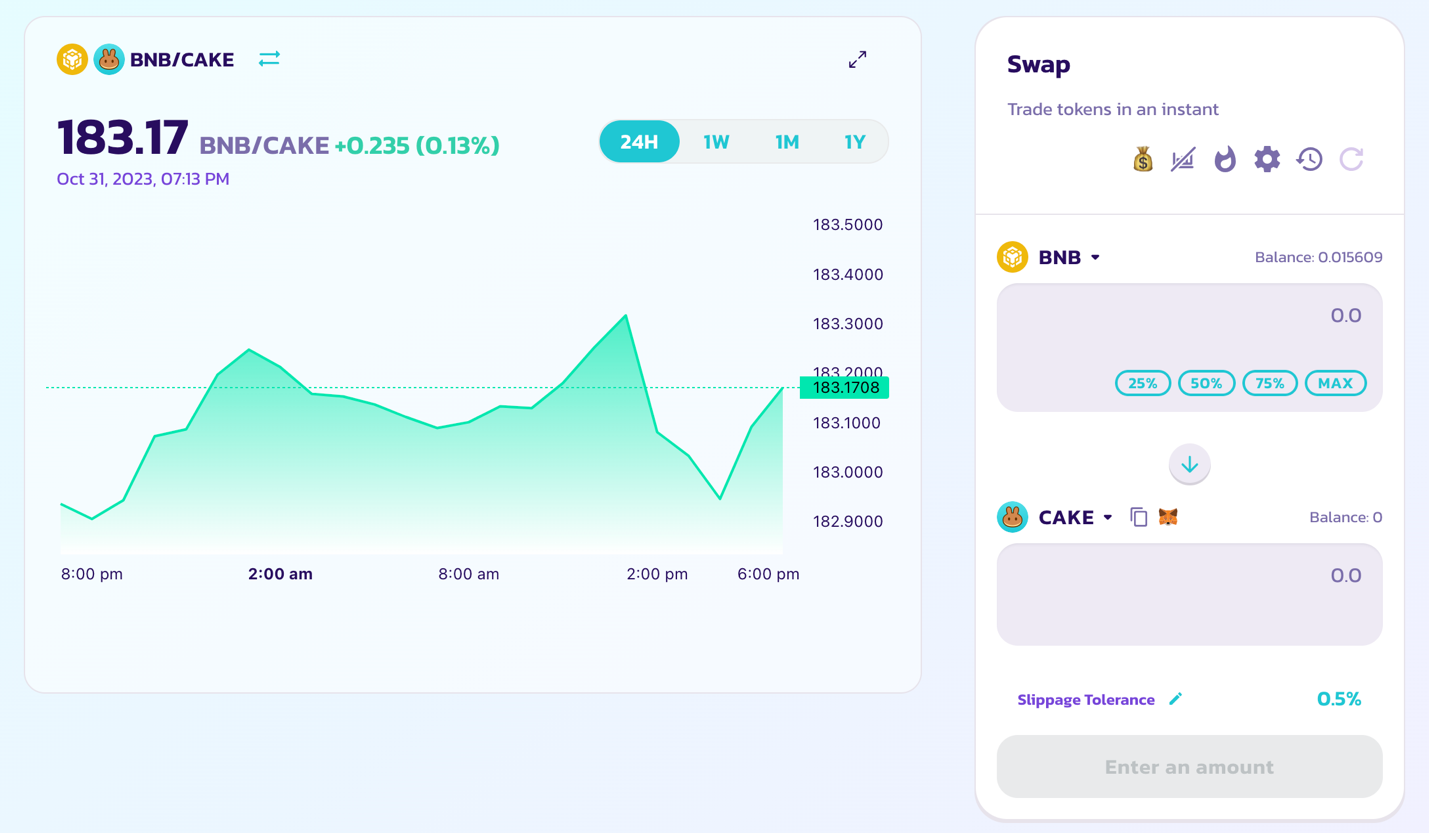This screenshot has width=1430, height=837.
Task: Set BNB amount to 25%
Action: click(x=1143, y=383)
